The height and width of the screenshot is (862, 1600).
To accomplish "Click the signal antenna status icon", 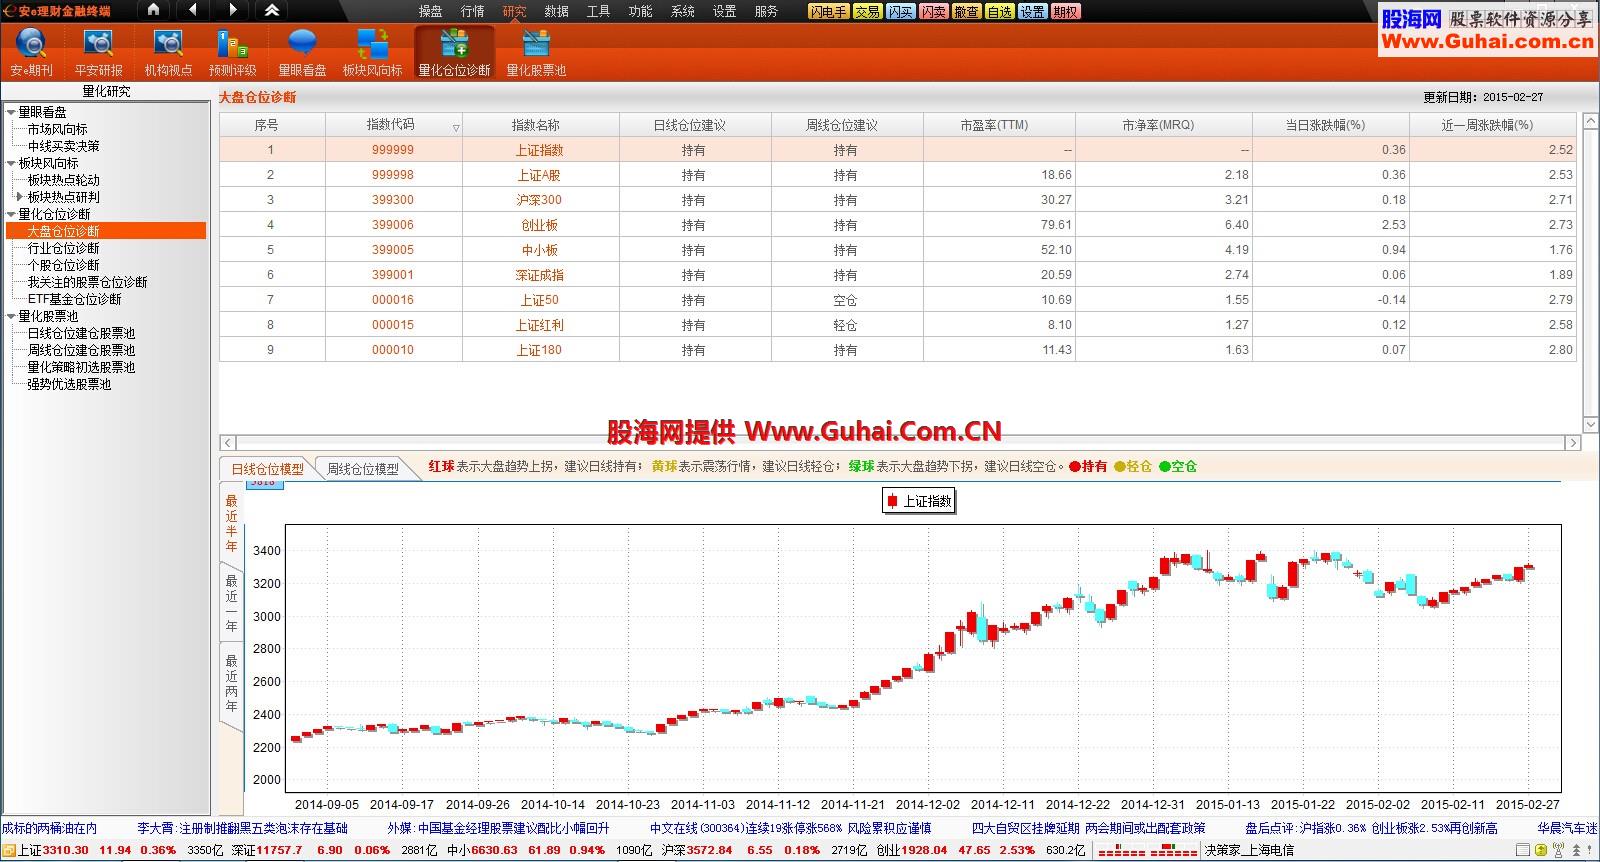I will click(x=1560, y=850).
